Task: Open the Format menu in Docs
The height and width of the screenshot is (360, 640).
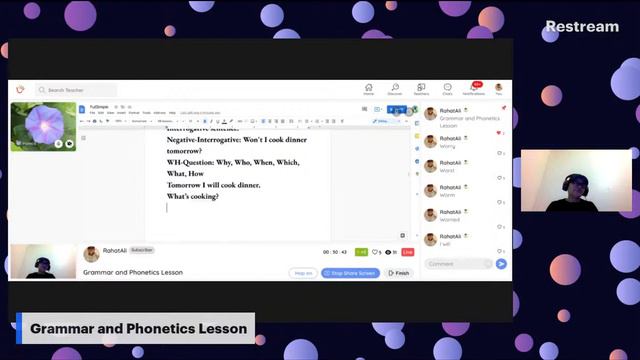Action: pos(134,113)
